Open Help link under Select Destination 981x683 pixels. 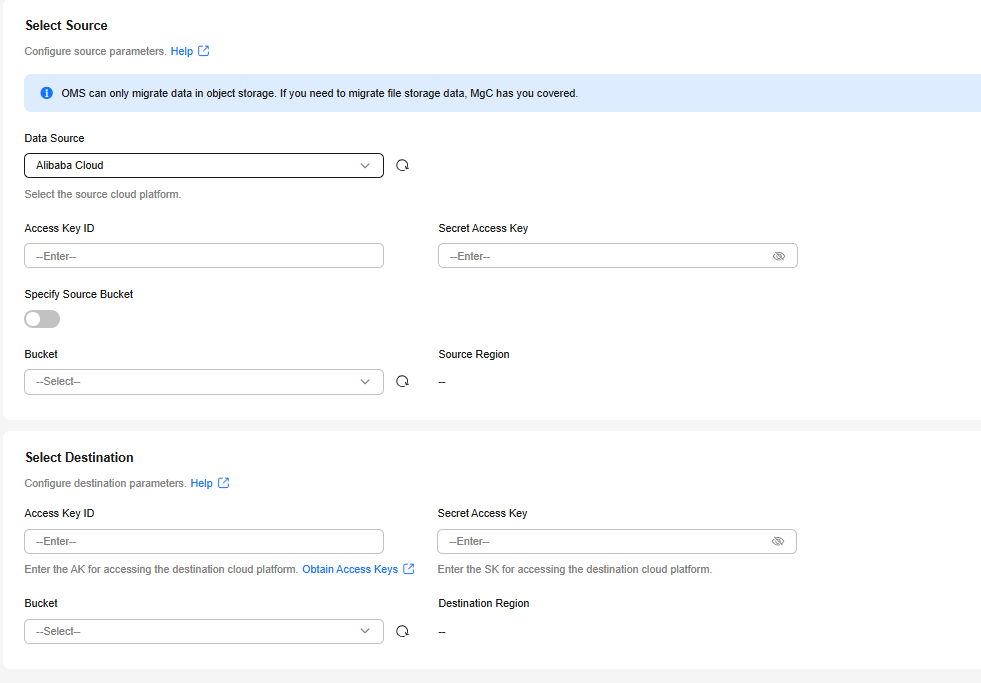point(201,483)
